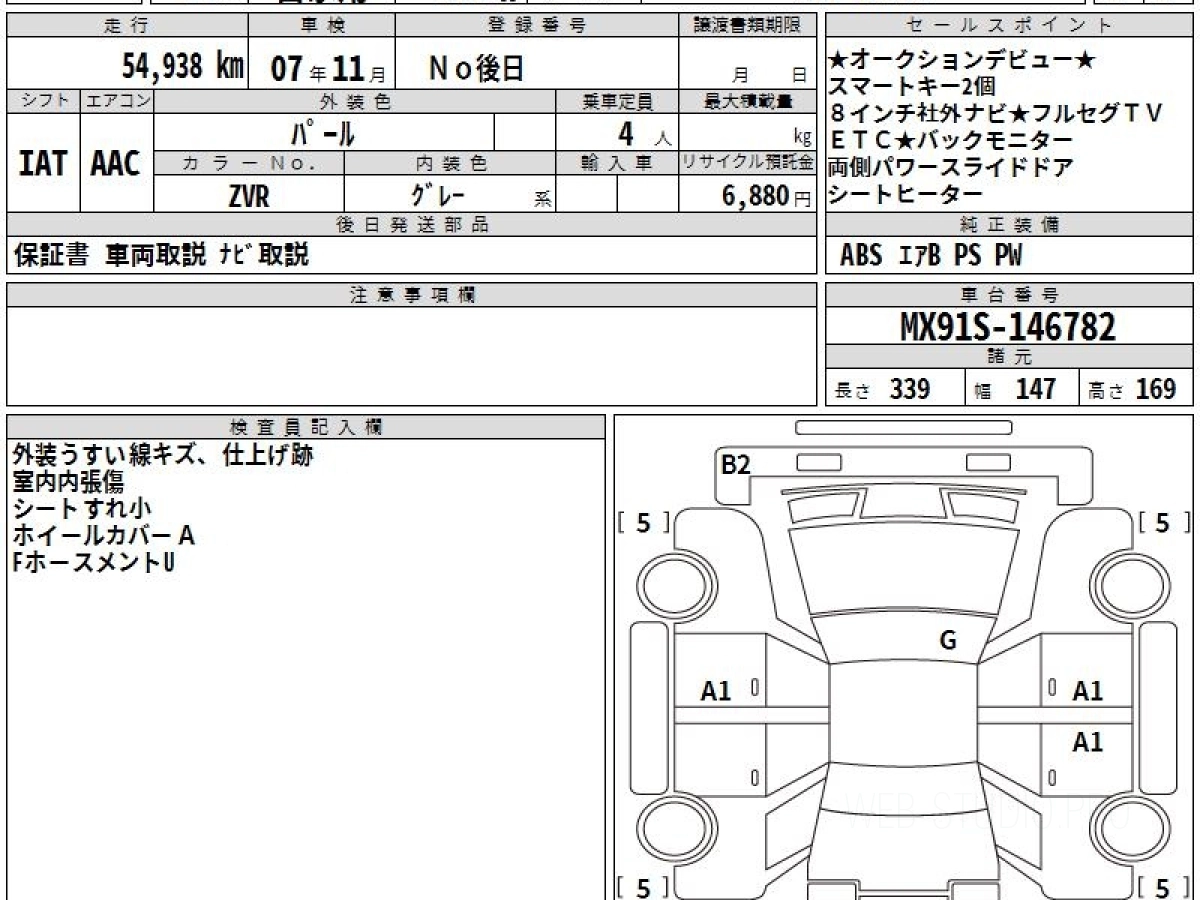Viewport: 1200px width, 900px height.
Task: Click the lower A1 mark on right side
Action: click(1087, 742)
